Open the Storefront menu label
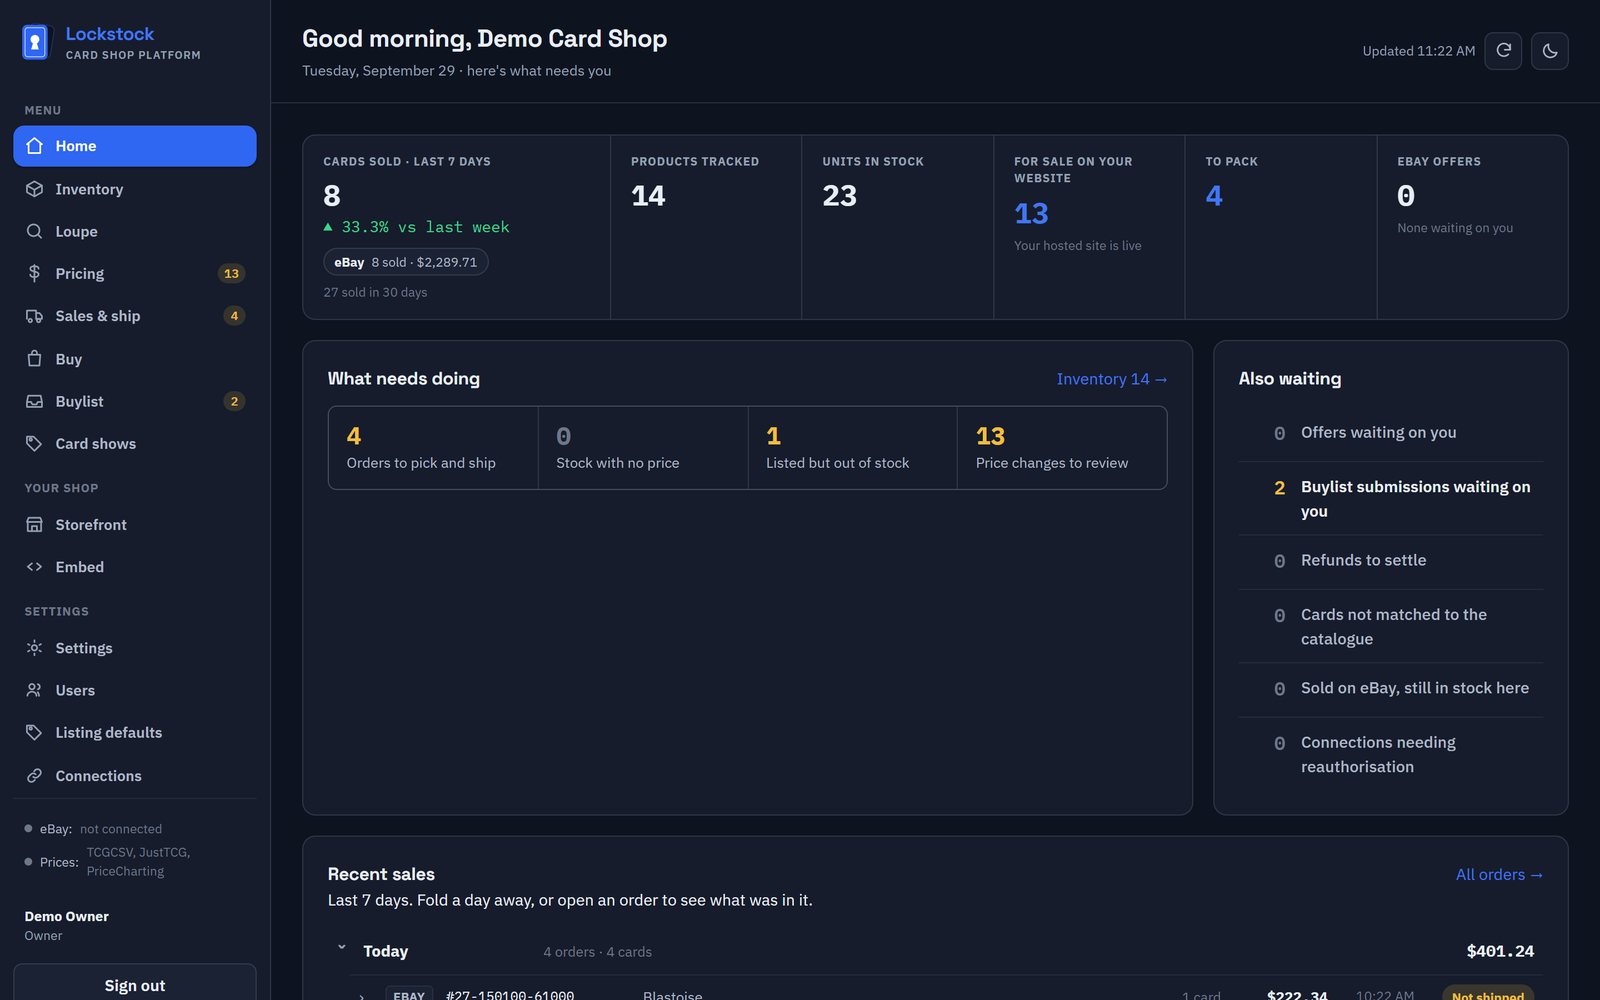Viewport: 1600px width, 1000px height. pyautogui.click(x=91, y=525)
